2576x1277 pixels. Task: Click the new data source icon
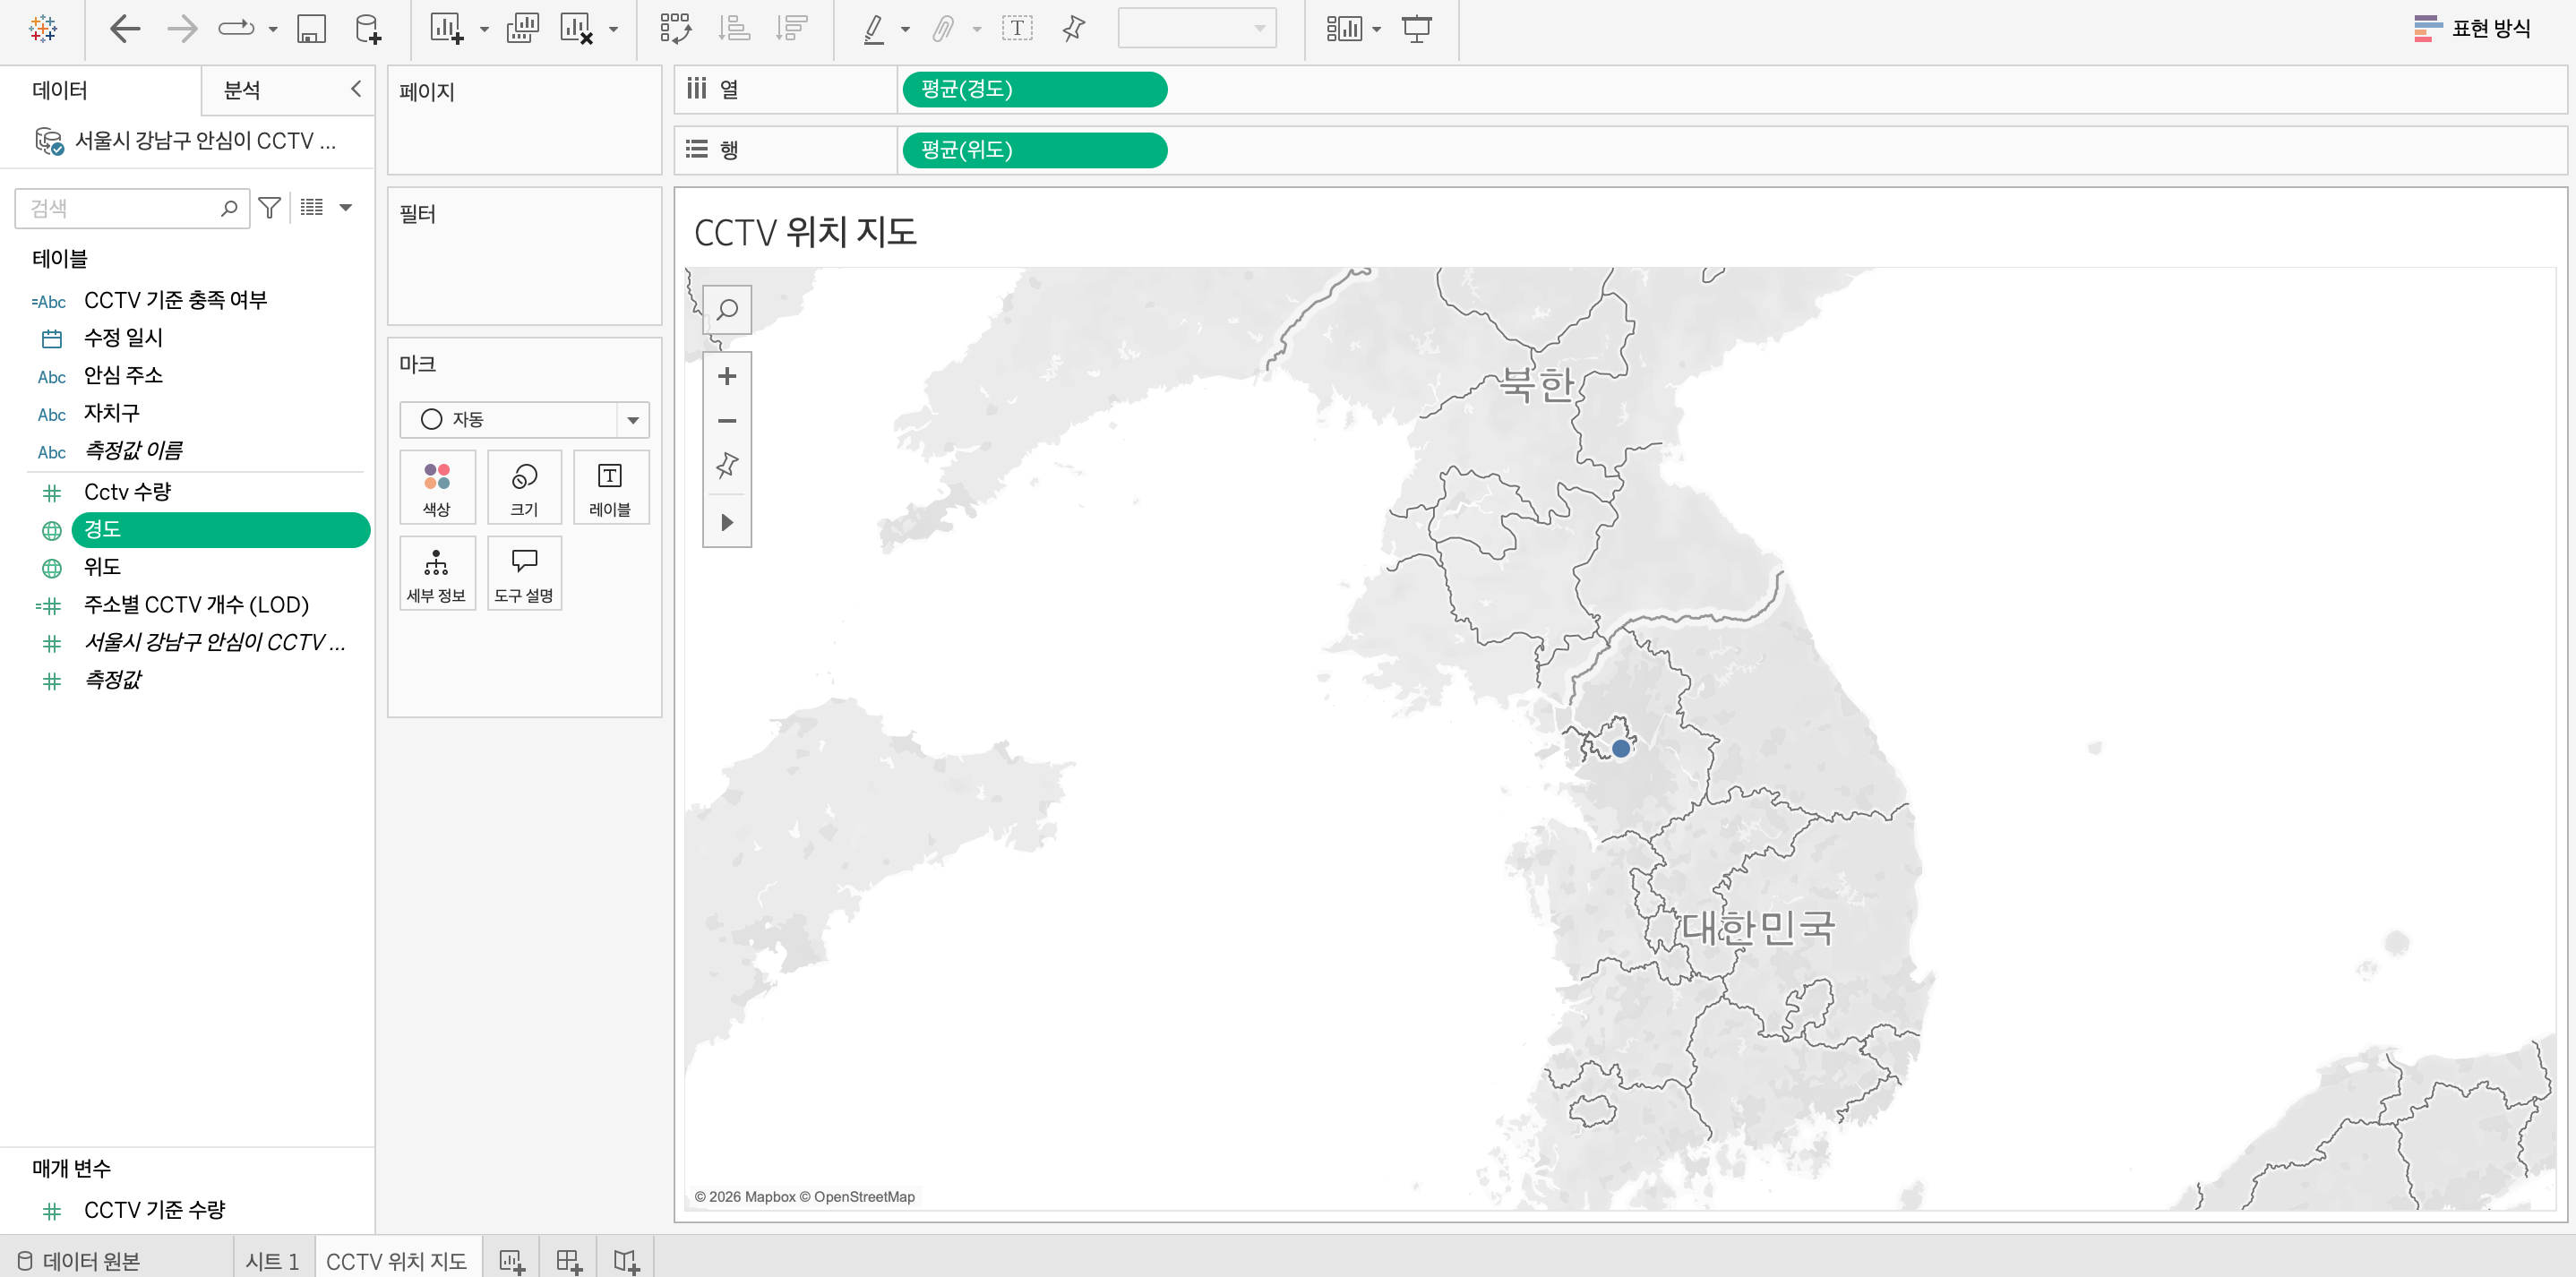click(x=368, y=29)
